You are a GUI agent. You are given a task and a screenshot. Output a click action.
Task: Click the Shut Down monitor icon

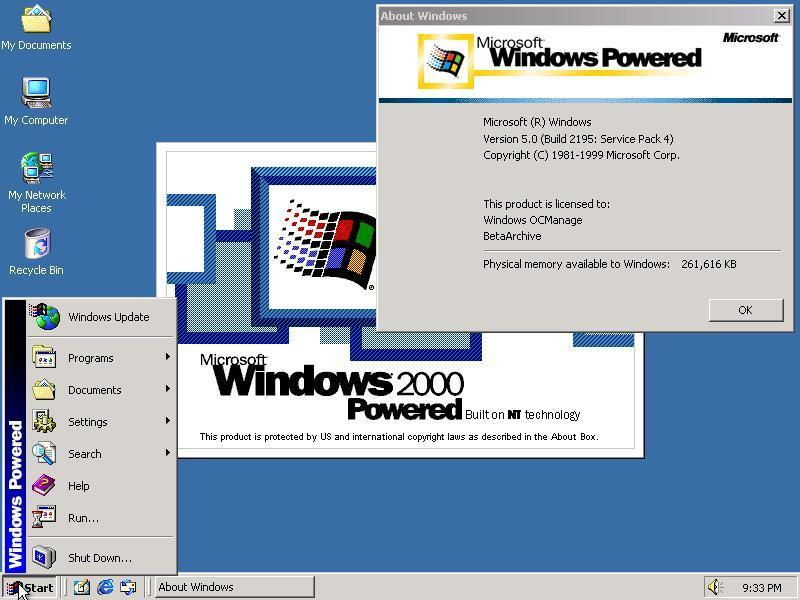click(x=44, y=557)
